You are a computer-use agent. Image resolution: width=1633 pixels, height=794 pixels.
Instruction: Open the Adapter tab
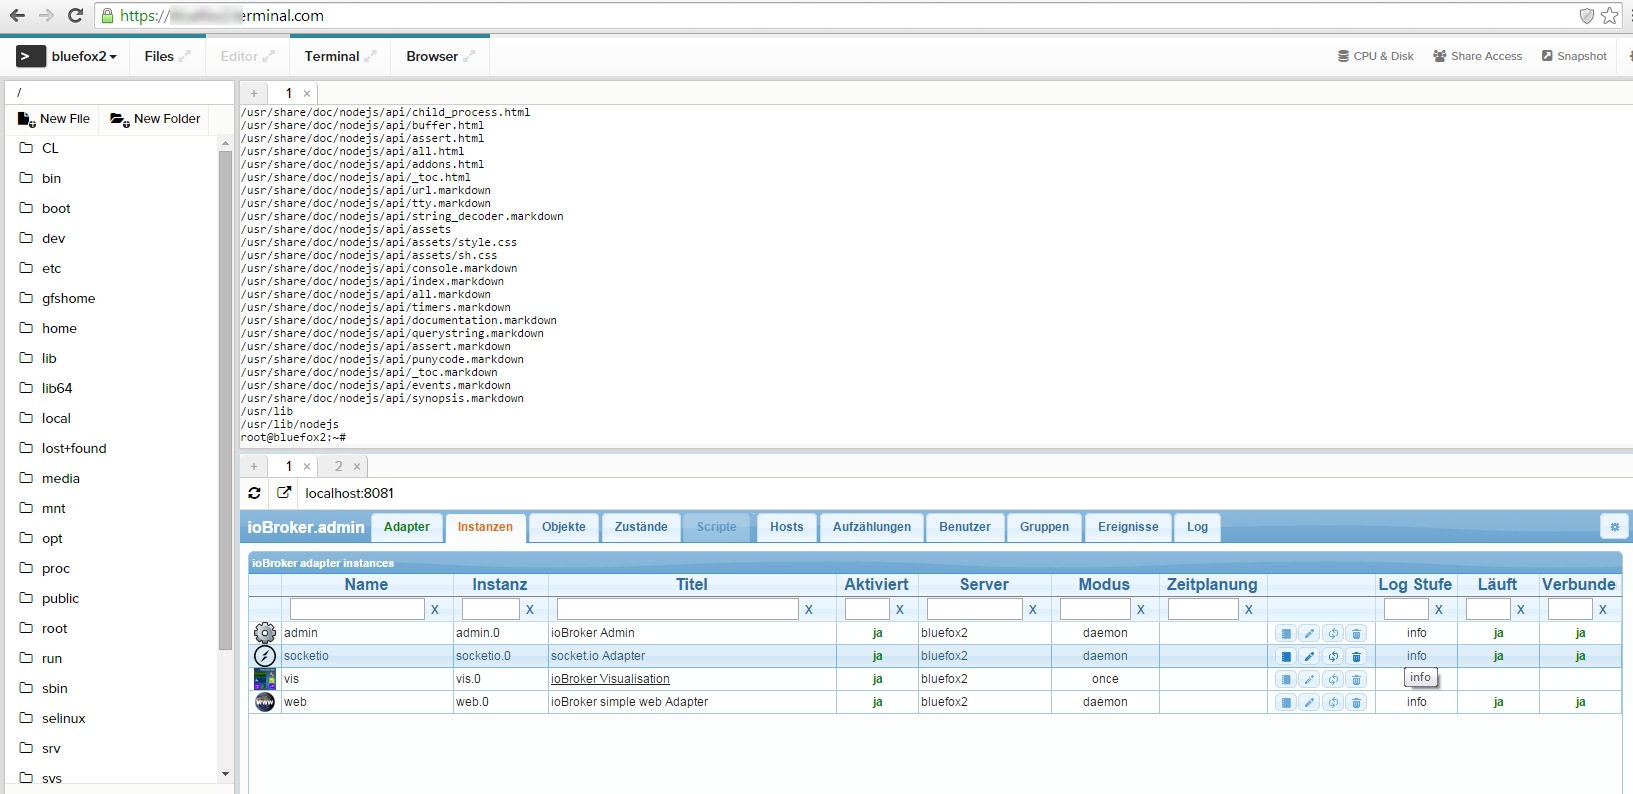[x=407, y=527]
